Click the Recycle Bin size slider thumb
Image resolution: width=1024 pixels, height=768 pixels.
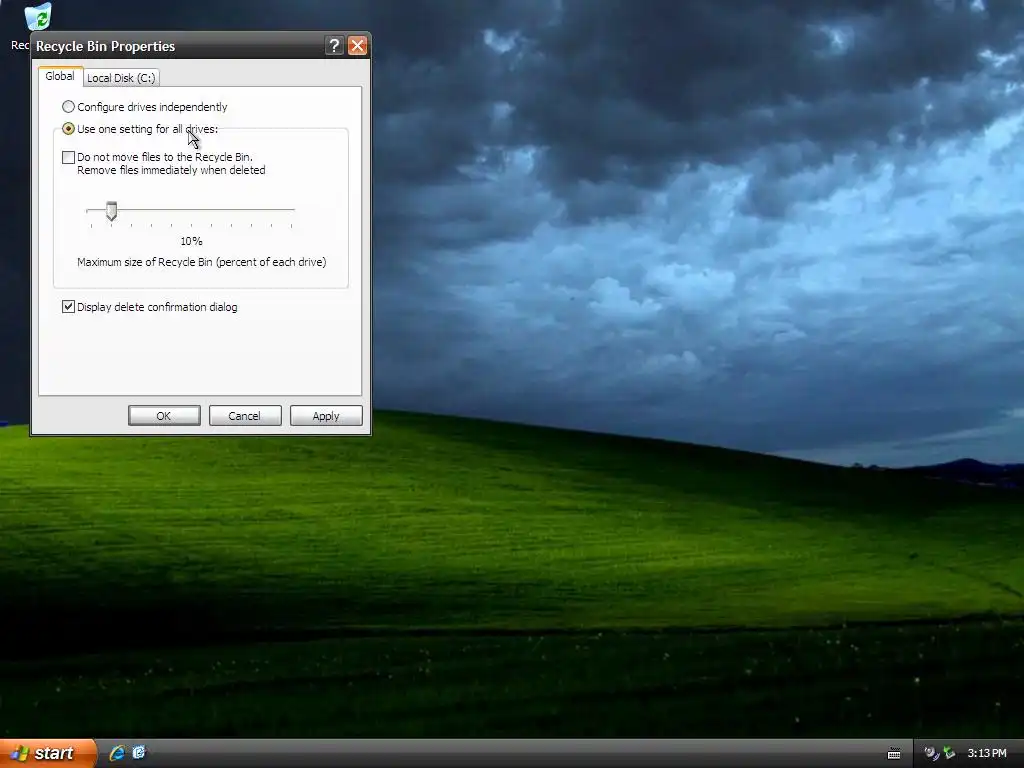112,211
